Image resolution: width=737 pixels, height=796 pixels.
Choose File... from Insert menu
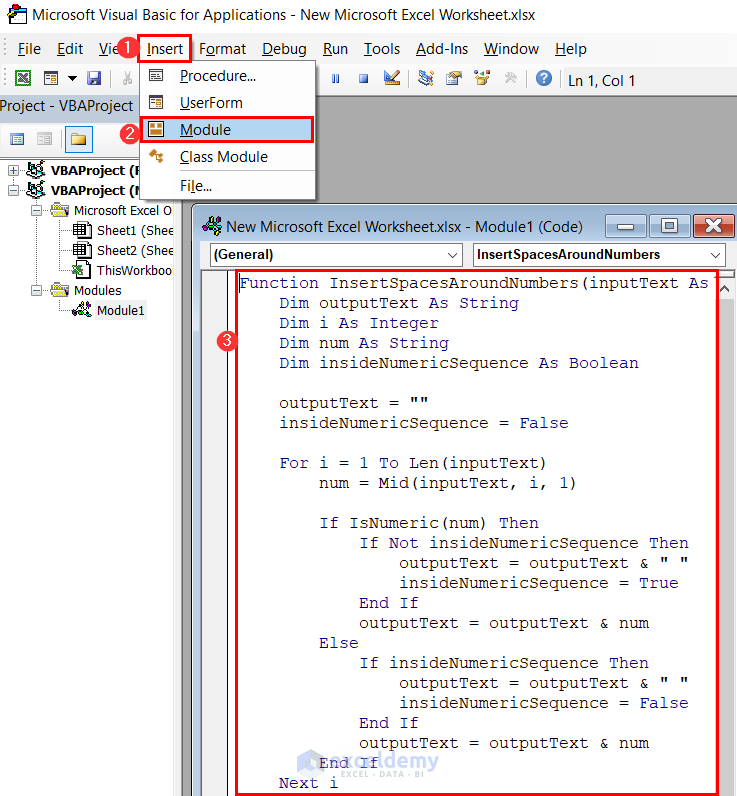227,186
